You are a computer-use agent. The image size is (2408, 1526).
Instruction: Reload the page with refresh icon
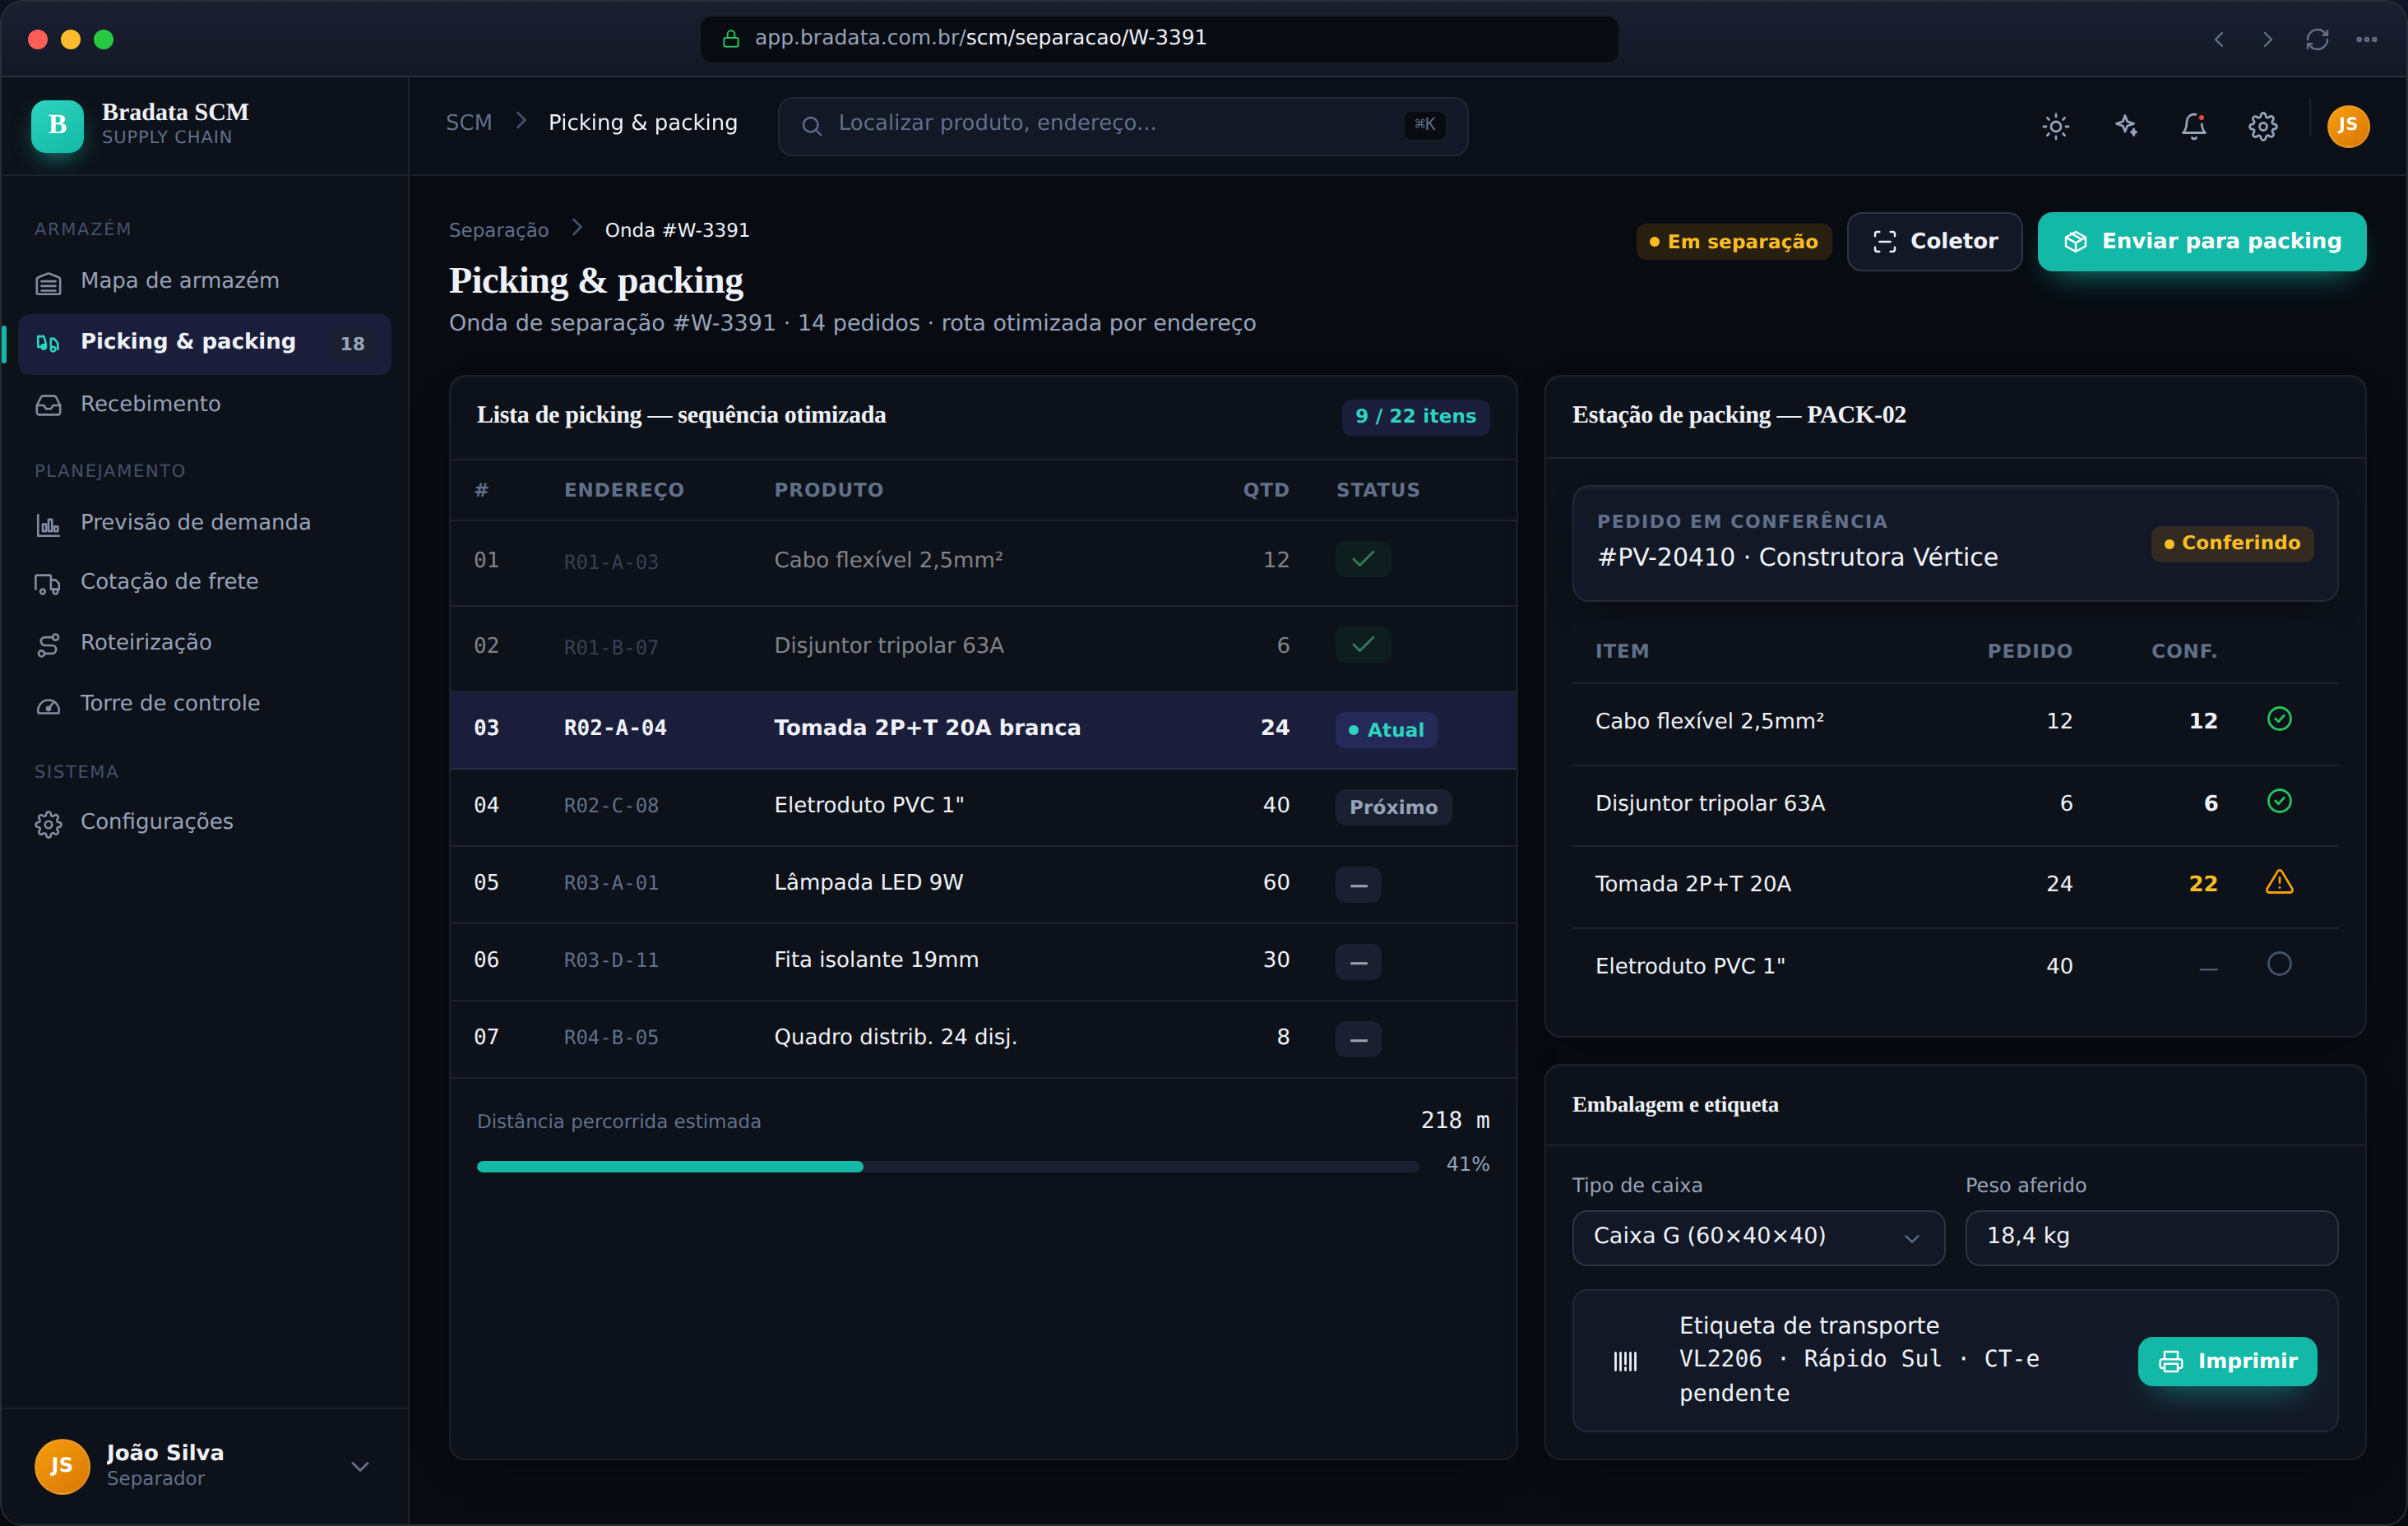2317,39
